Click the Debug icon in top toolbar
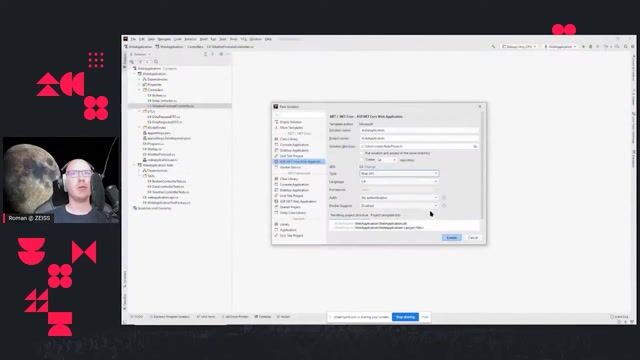The image size is (640, 360). pos(590,47)
